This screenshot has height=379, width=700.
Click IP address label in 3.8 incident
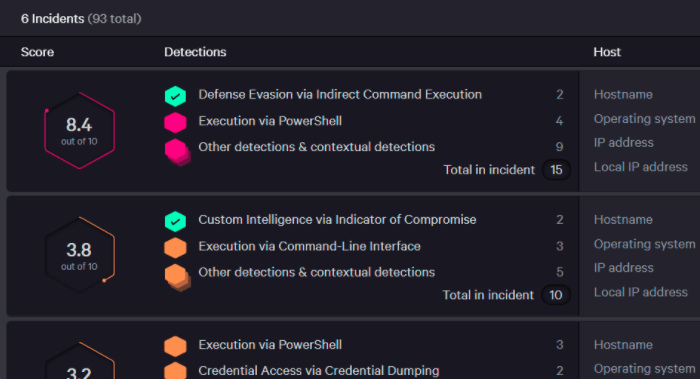[624, 268]
